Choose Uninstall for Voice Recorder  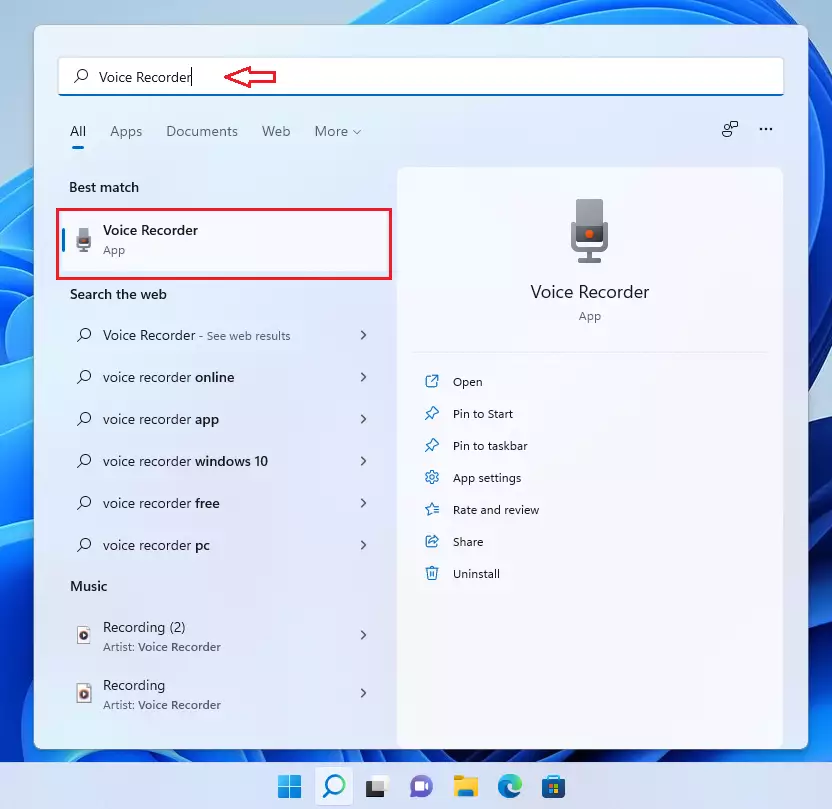(x=476, y=573)
